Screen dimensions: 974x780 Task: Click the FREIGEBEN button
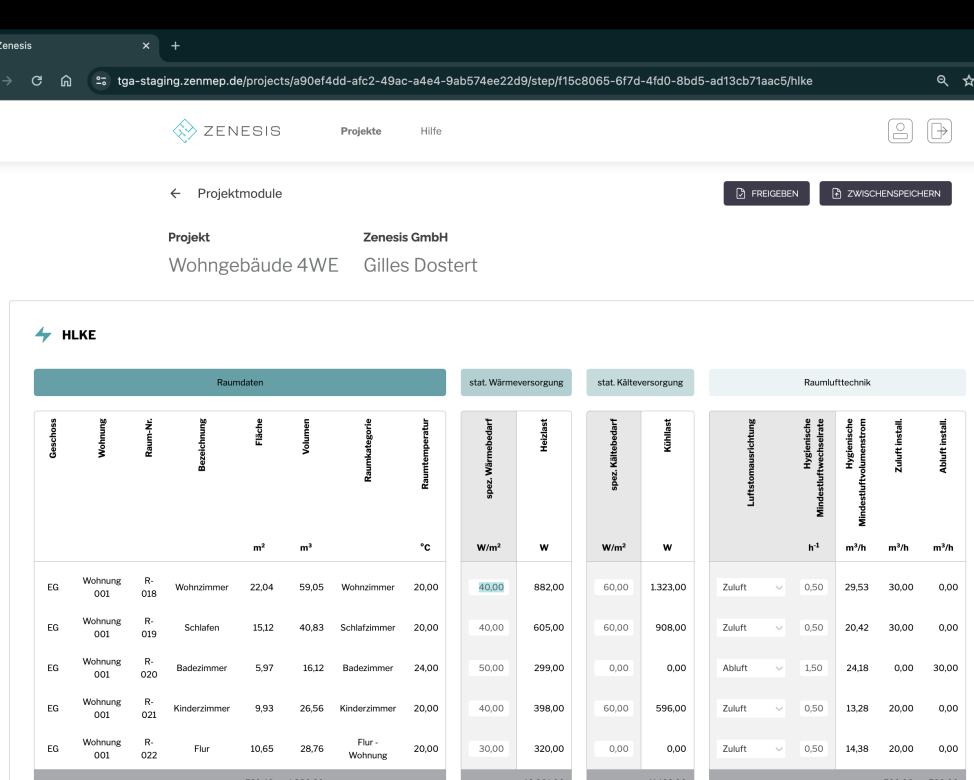tap(767, 194)
